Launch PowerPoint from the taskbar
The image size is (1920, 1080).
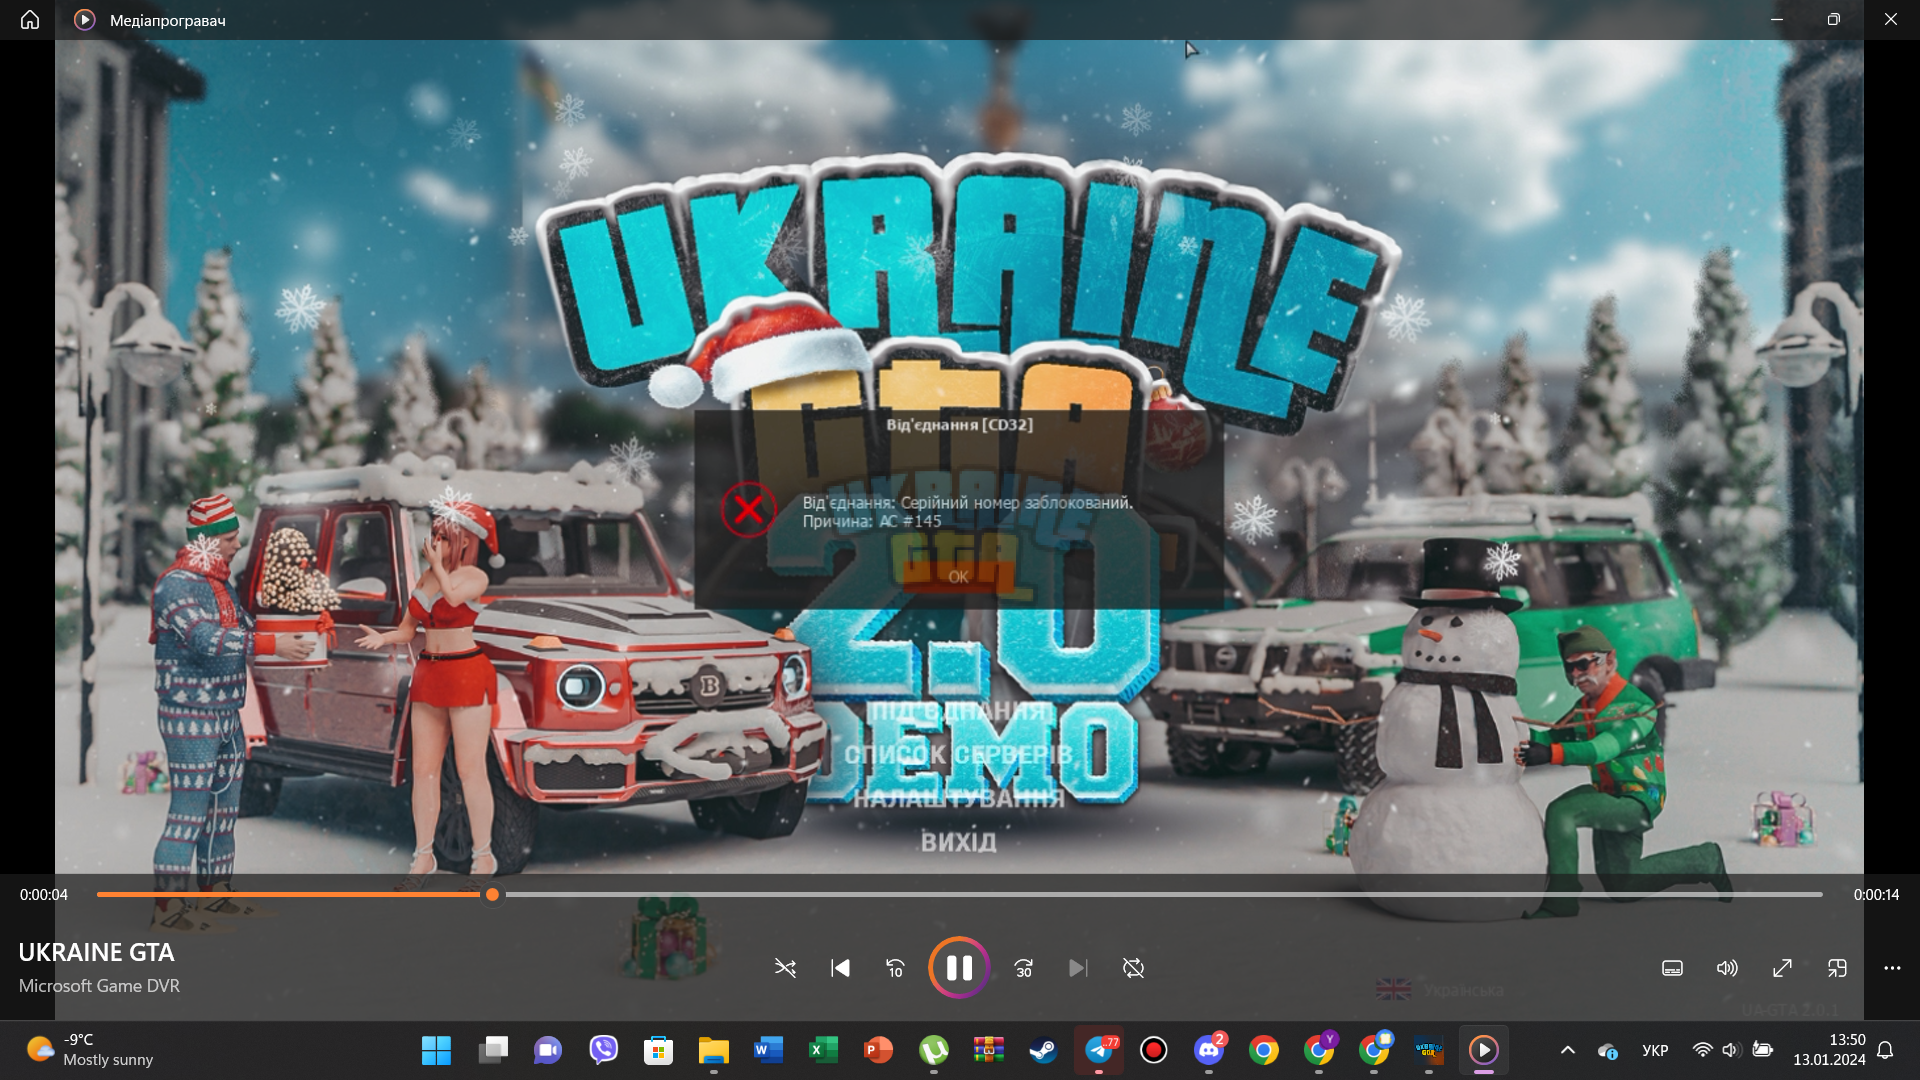878,1050
